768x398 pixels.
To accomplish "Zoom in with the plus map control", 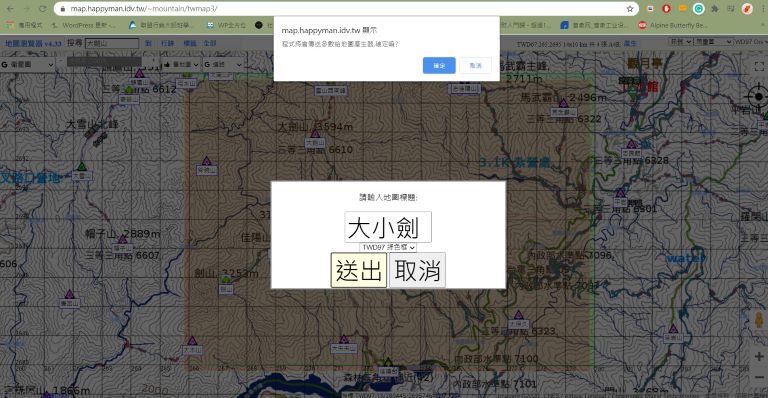I will pos(759,357).
